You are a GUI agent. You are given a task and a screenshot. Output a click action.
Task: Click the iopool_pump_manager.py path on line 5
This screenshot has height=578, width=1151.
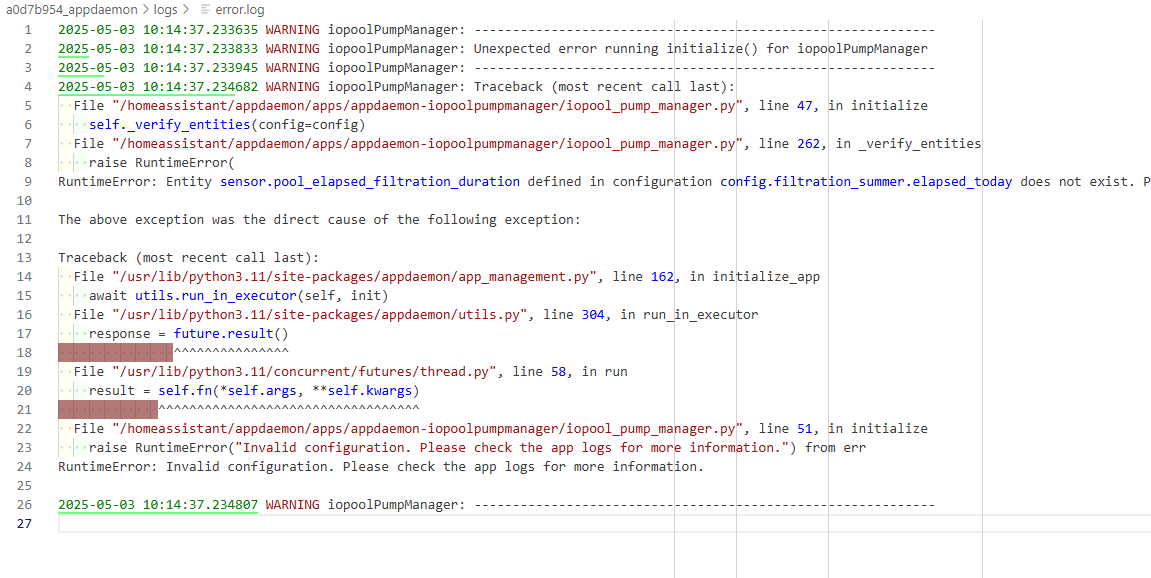pyautogui.click(x=427, y=106)
